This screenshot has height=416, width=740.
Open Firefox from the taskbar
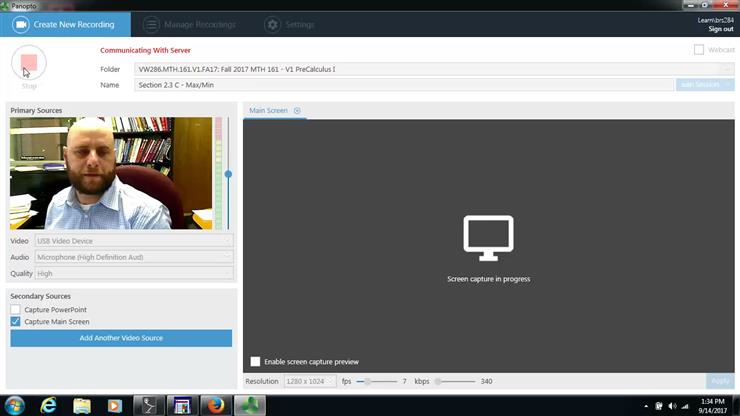214,405
